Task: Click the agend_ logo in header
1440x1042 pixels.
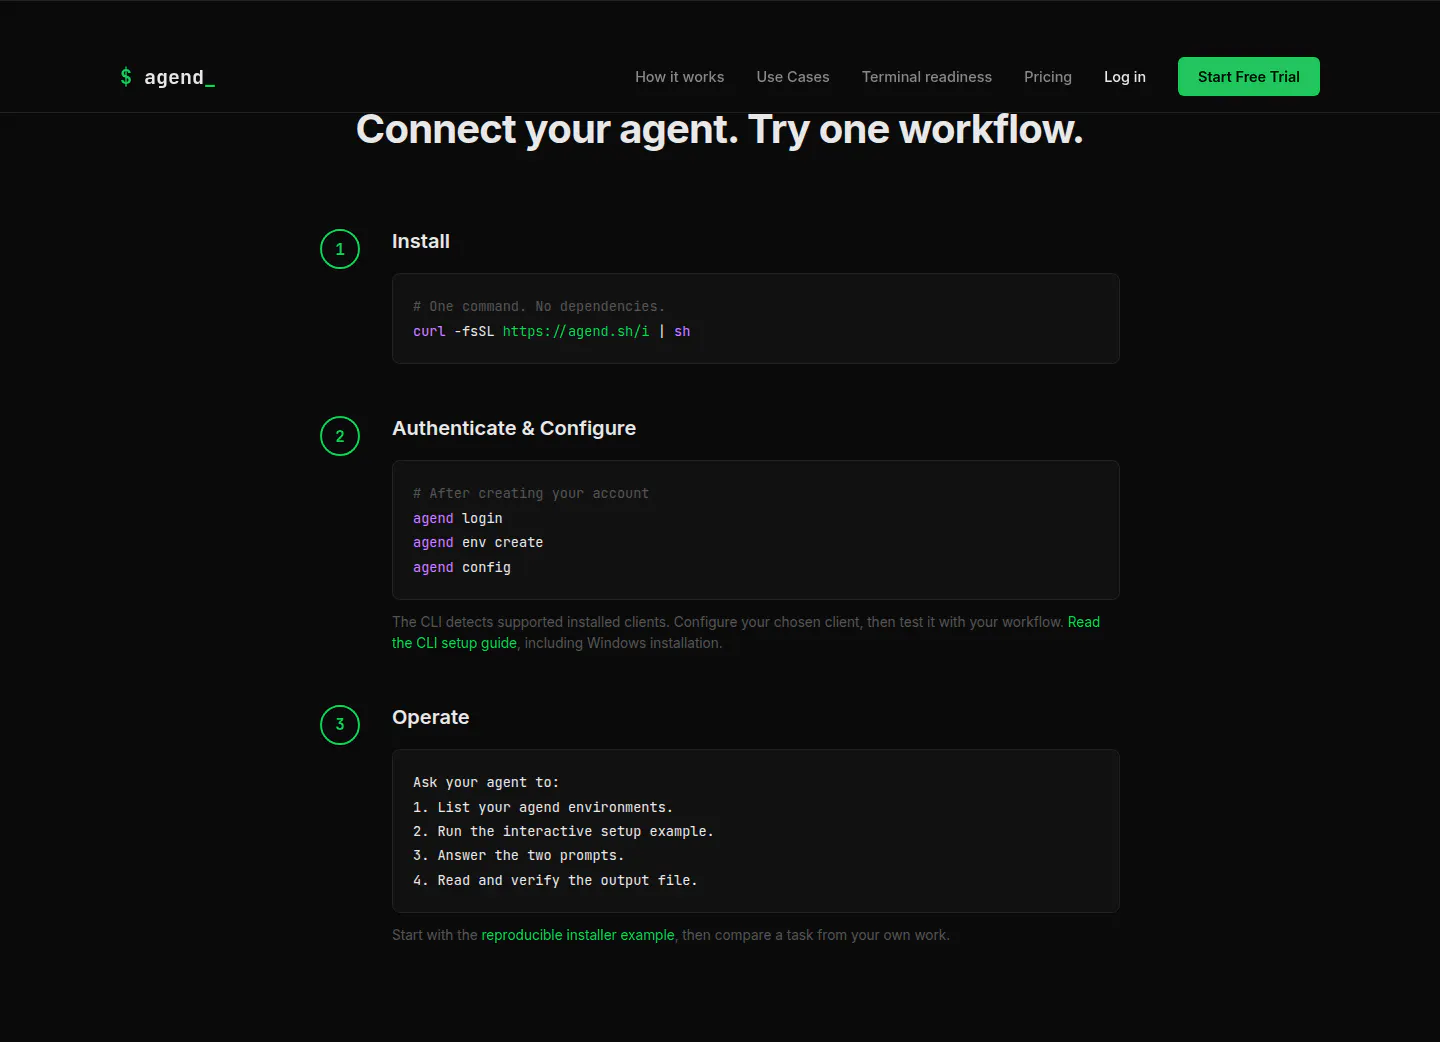Action: 167,77
